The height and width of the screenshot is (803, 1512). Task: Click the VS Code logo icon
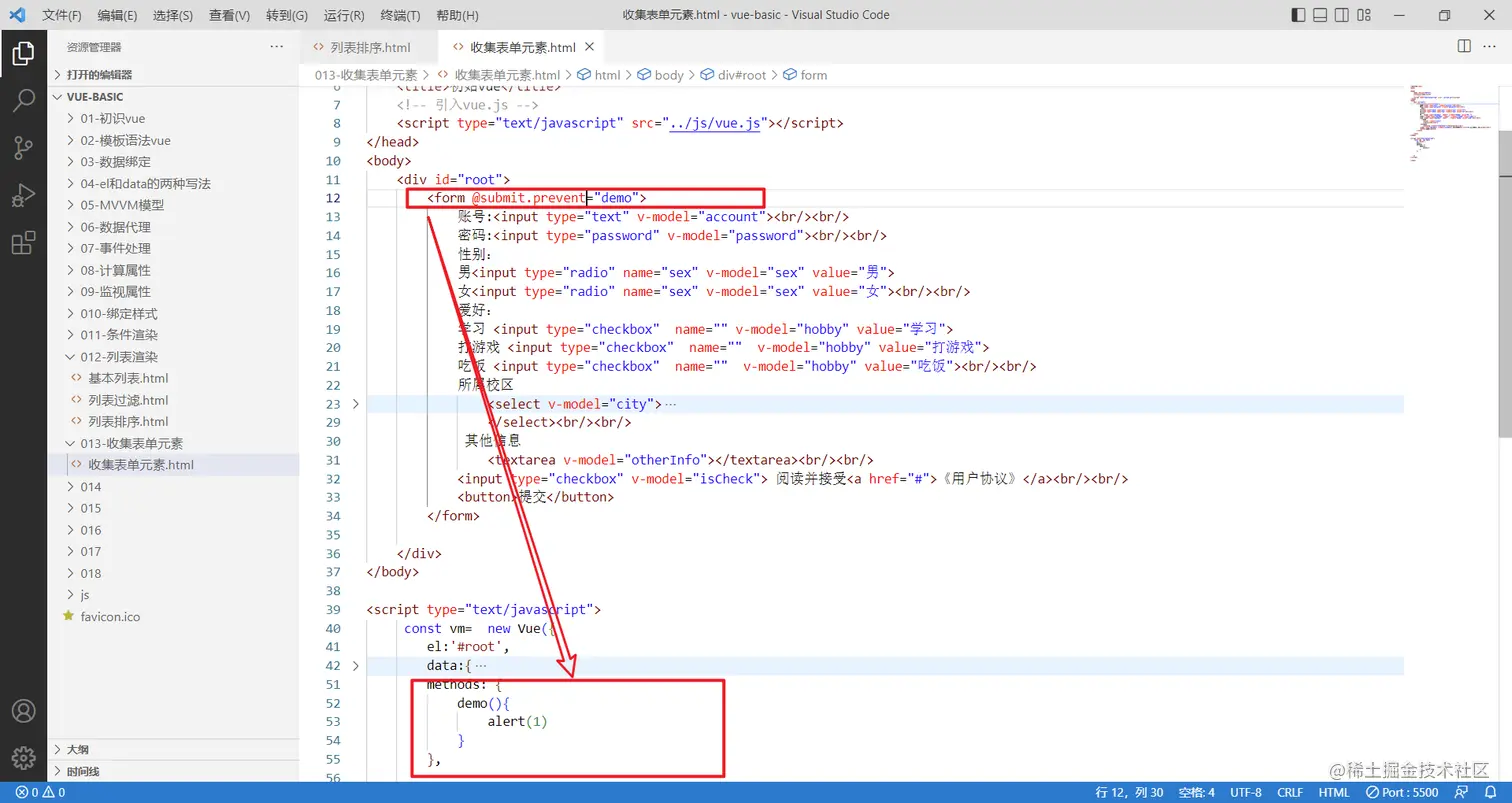17,15
